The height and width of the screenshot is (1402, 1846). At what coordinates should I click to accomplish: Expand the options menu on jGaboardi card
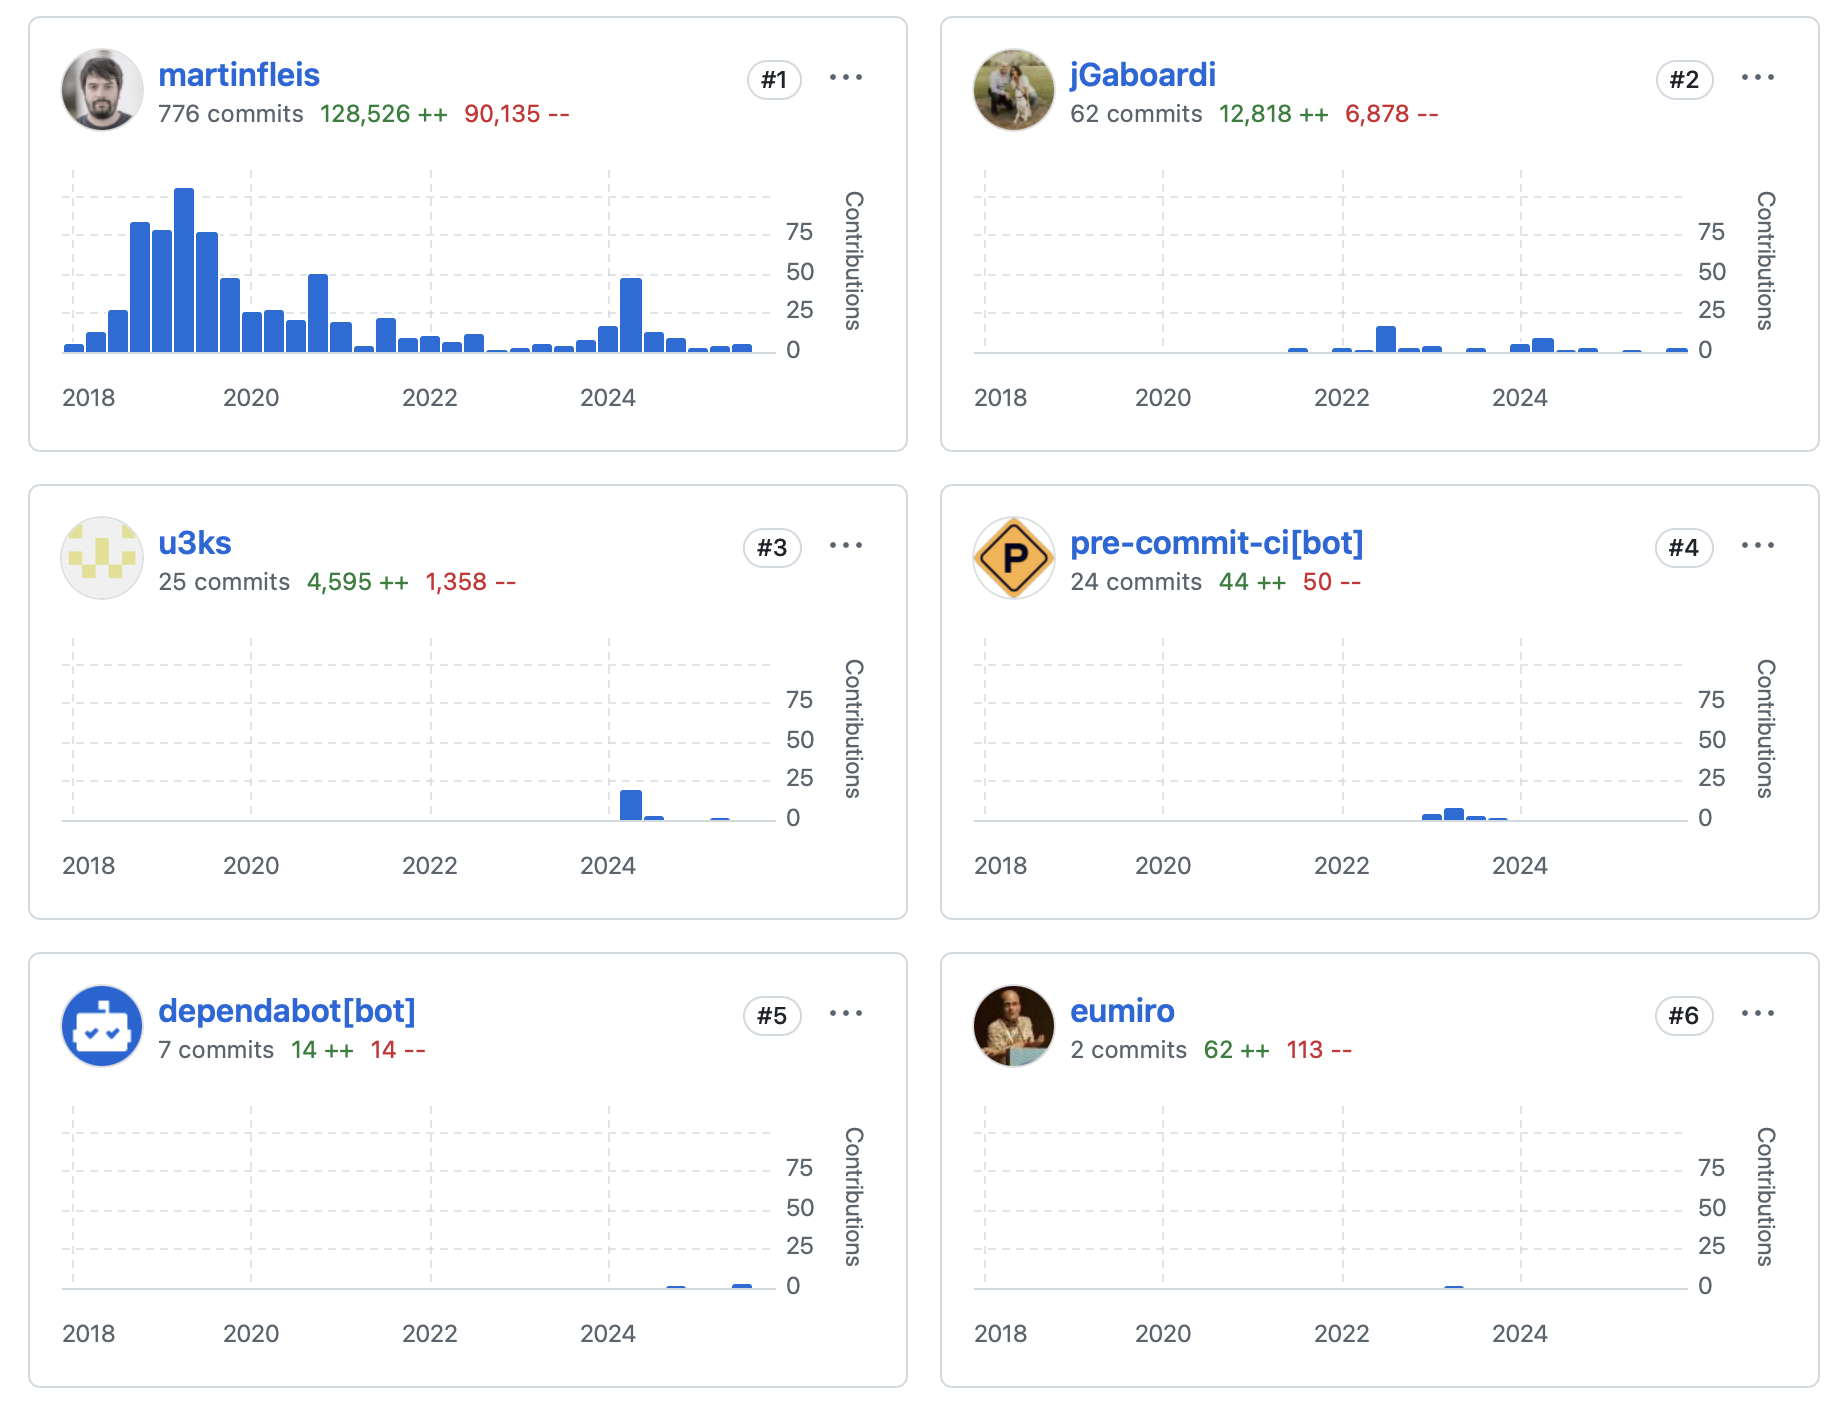[x=1757, y=78]
